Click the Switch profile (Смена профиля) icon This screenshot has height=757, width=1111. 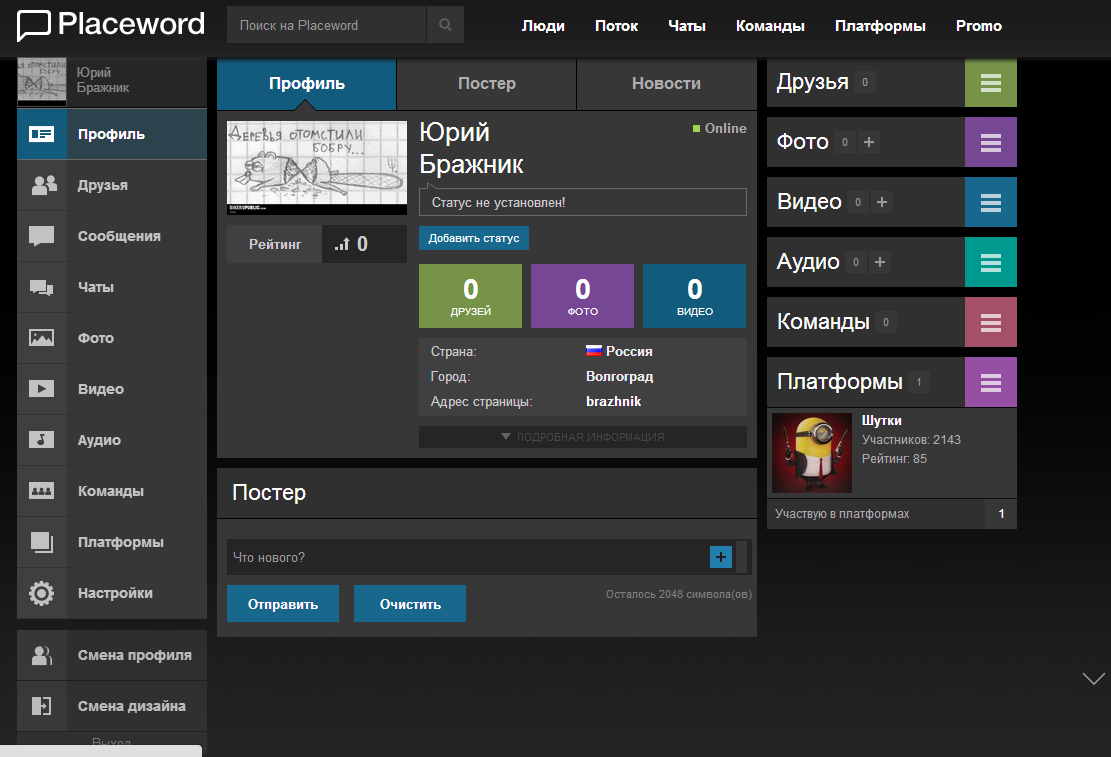[x=42, y=656]
